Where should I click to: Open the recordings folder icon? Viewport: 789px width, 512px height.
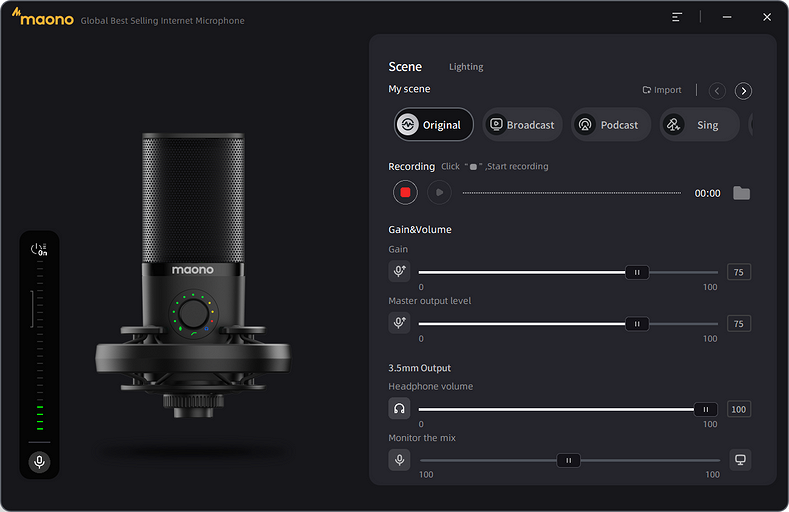pyautogui.click(x=741, y=193)
